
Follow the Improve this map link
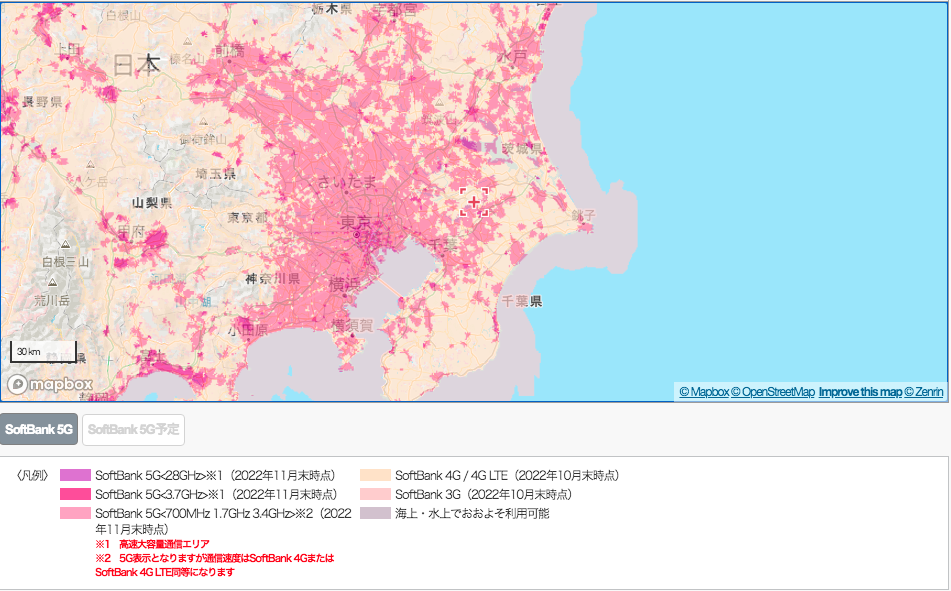(863, 392)
